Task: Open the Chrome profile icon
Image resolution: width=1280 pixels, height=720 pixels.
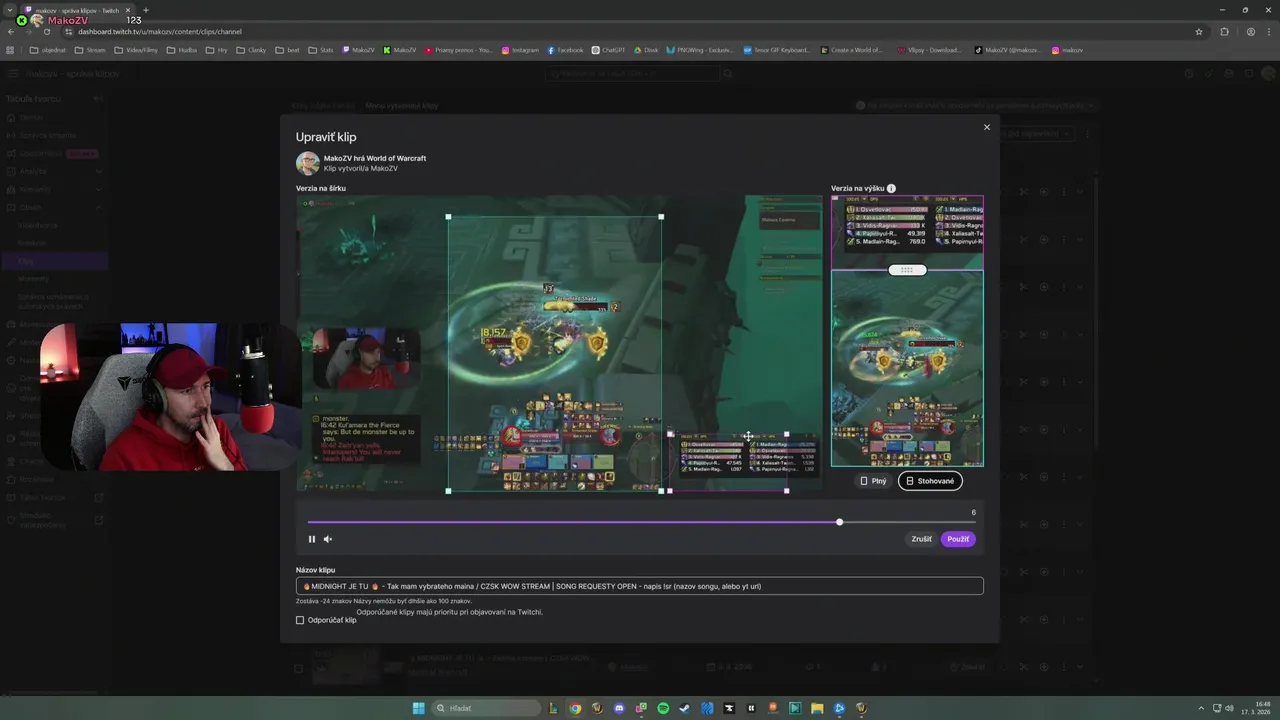Action: pos(1250,31)
